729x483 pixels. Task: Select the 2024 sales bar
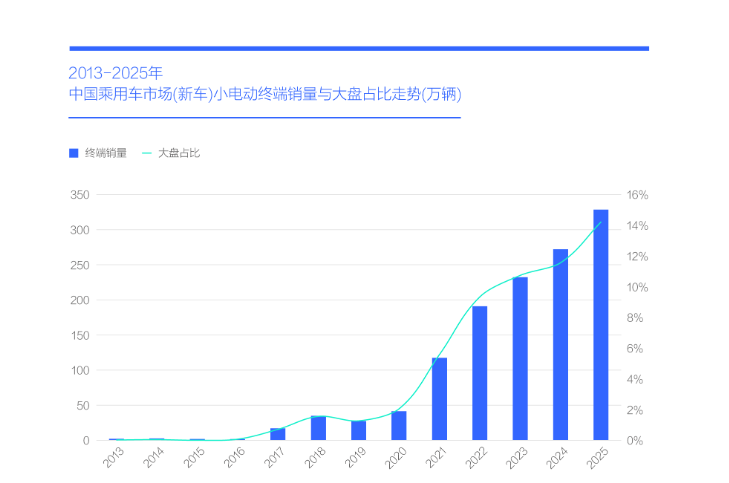[x=560, y=345]
